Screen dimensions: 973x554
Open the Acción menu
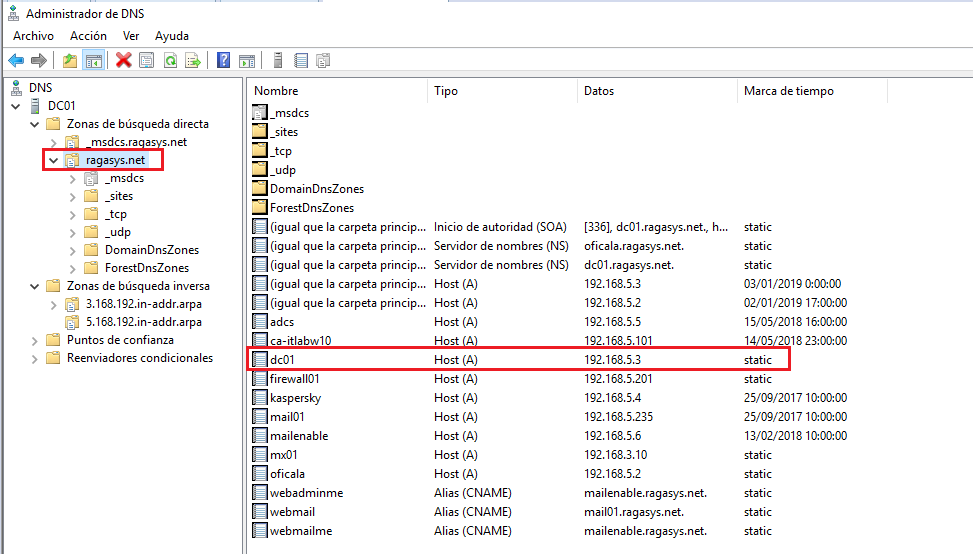click(x=88, y=36)
